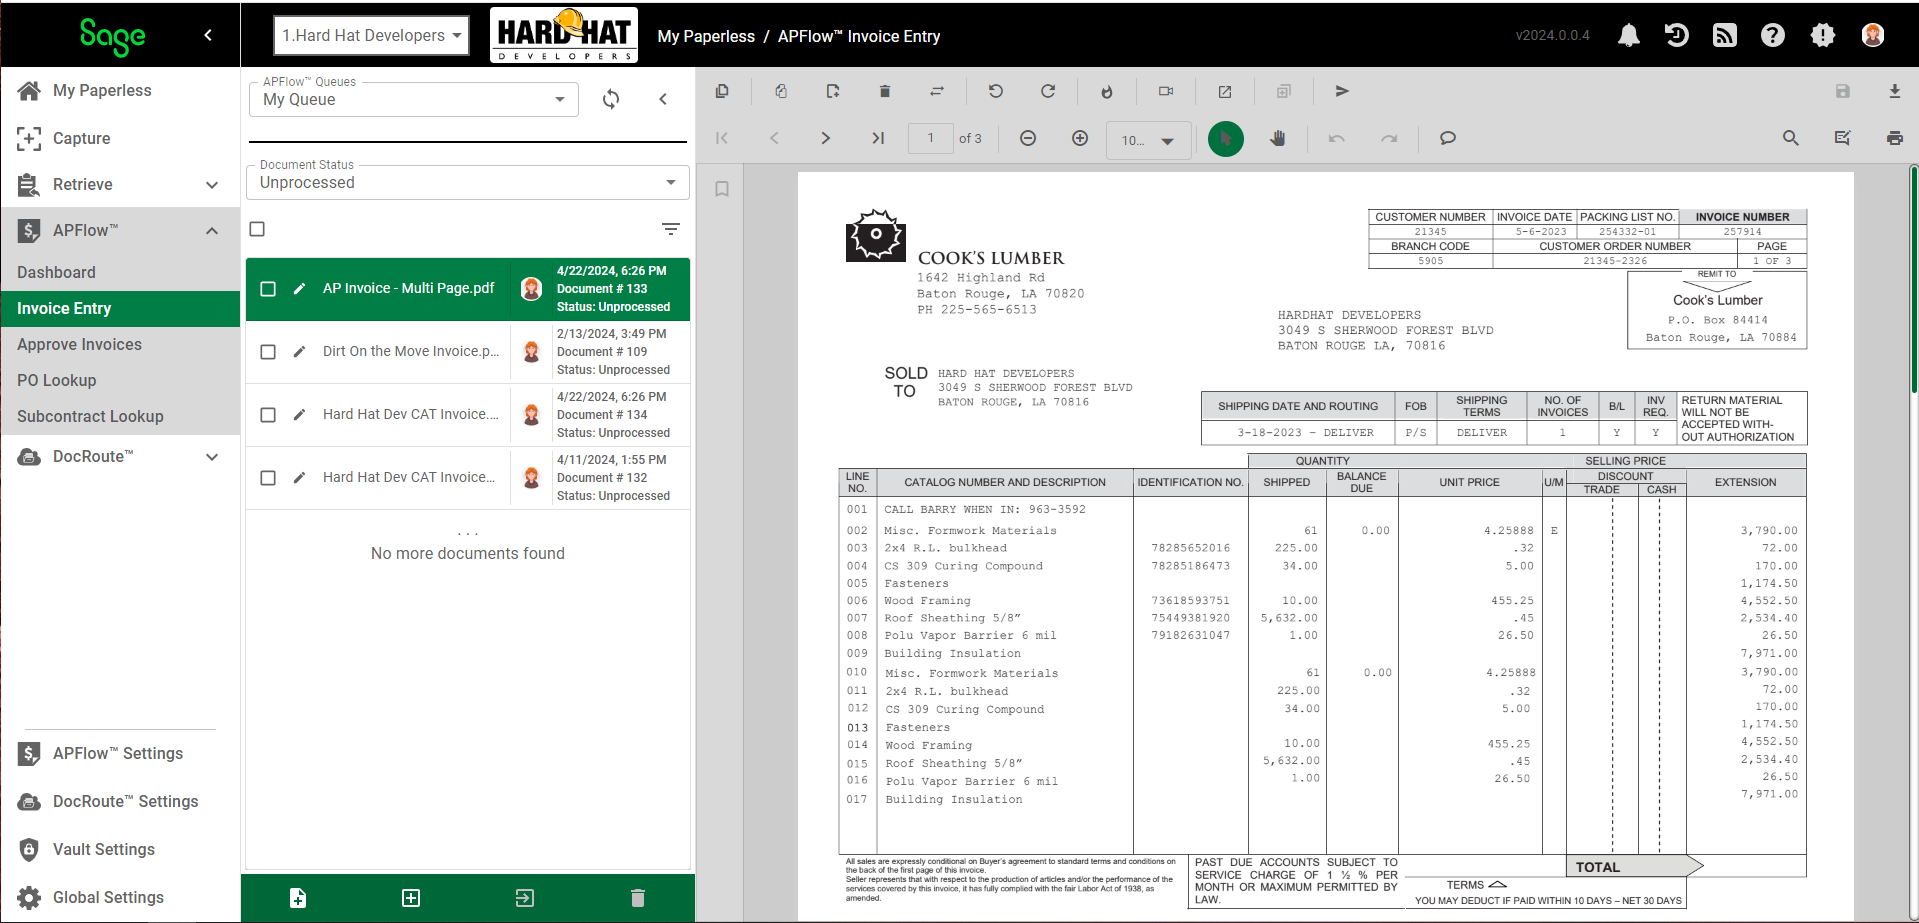The width and height of the screenshot is (1919, 923).
Task: Open Vault Settings
Action: click(x=120, y=850)
